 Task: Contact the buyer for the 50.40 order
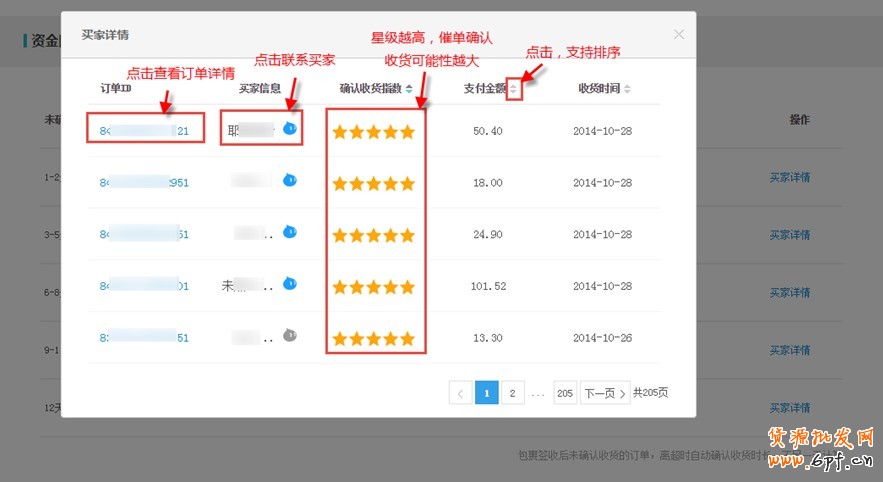[x=289, y=128]
